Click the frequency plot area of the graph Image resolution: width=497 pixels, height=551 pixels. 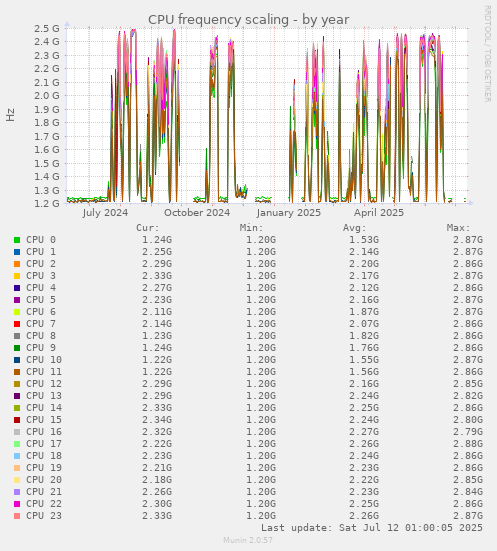click(x=267, y=116)
